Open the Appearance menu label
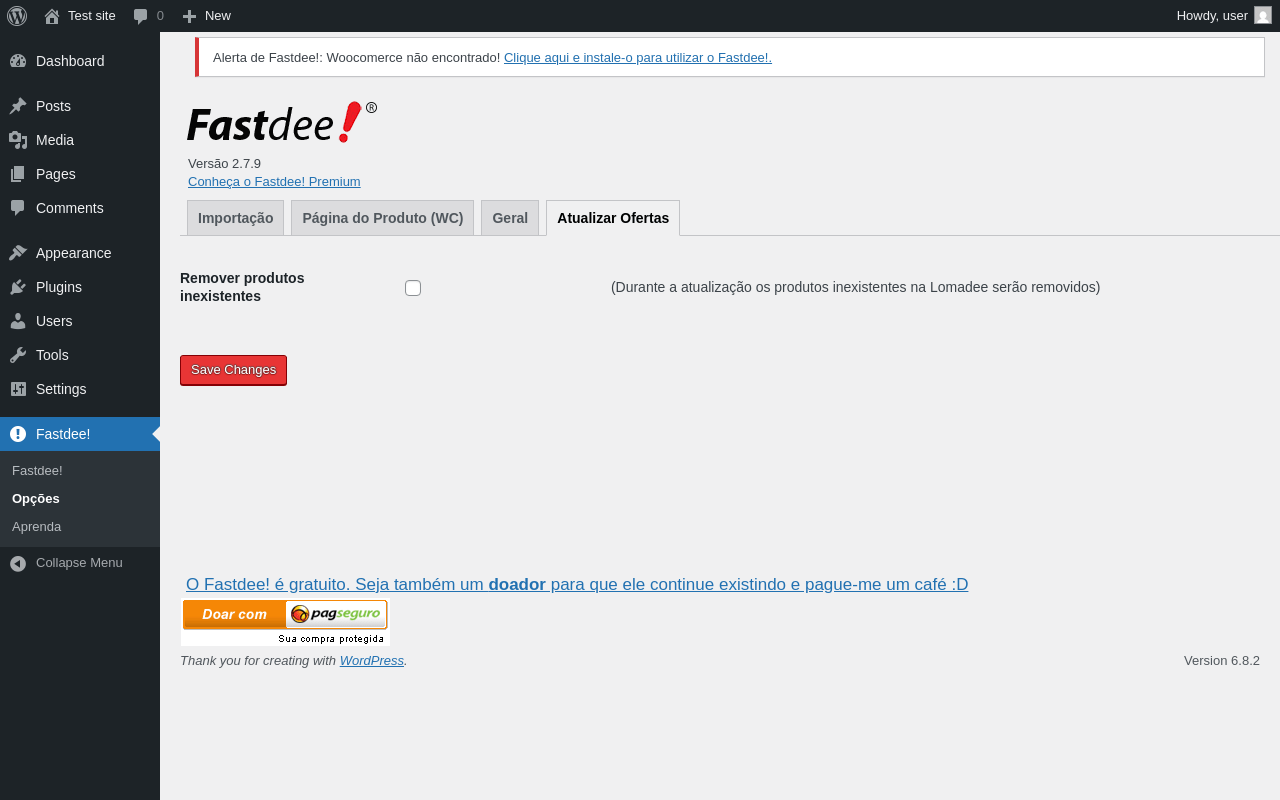1280x800 pixels. click(x=74, y=253)
